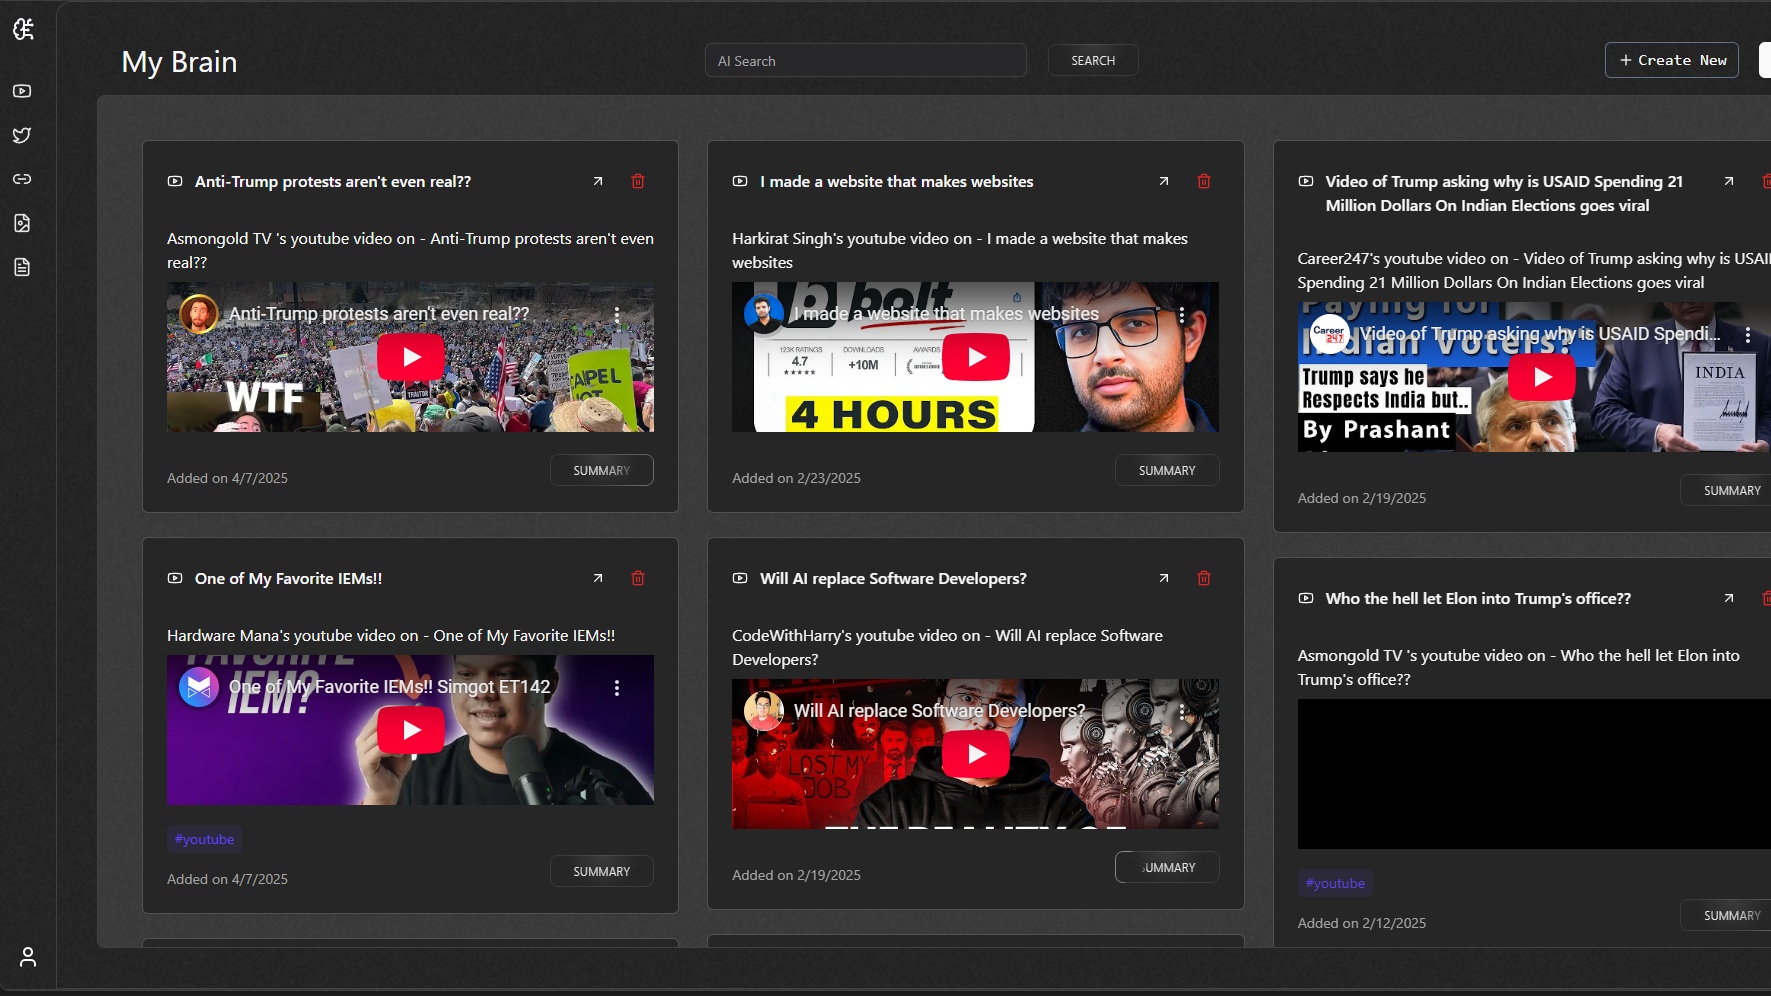
Task: Open SUMMARY for 'I made a website' card
Action: [x=1167, y=470]
